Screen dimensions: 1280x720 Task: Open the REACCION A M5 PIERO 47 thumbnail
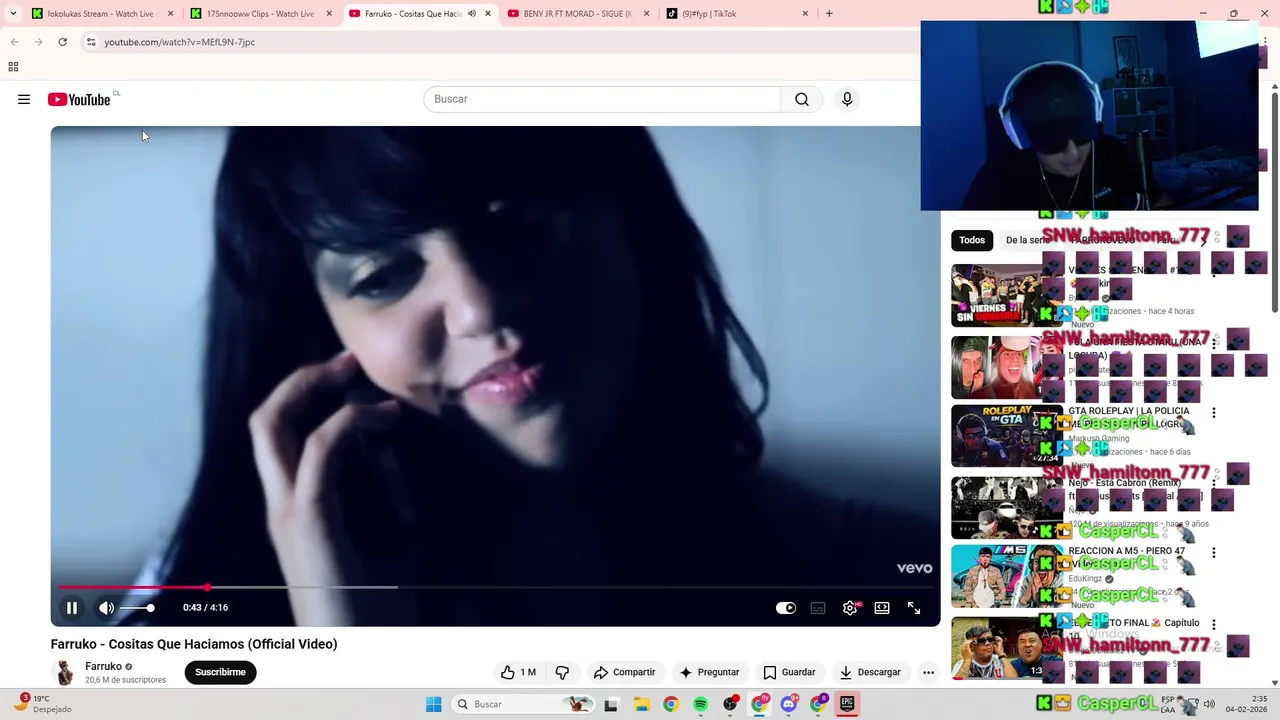1006,576
